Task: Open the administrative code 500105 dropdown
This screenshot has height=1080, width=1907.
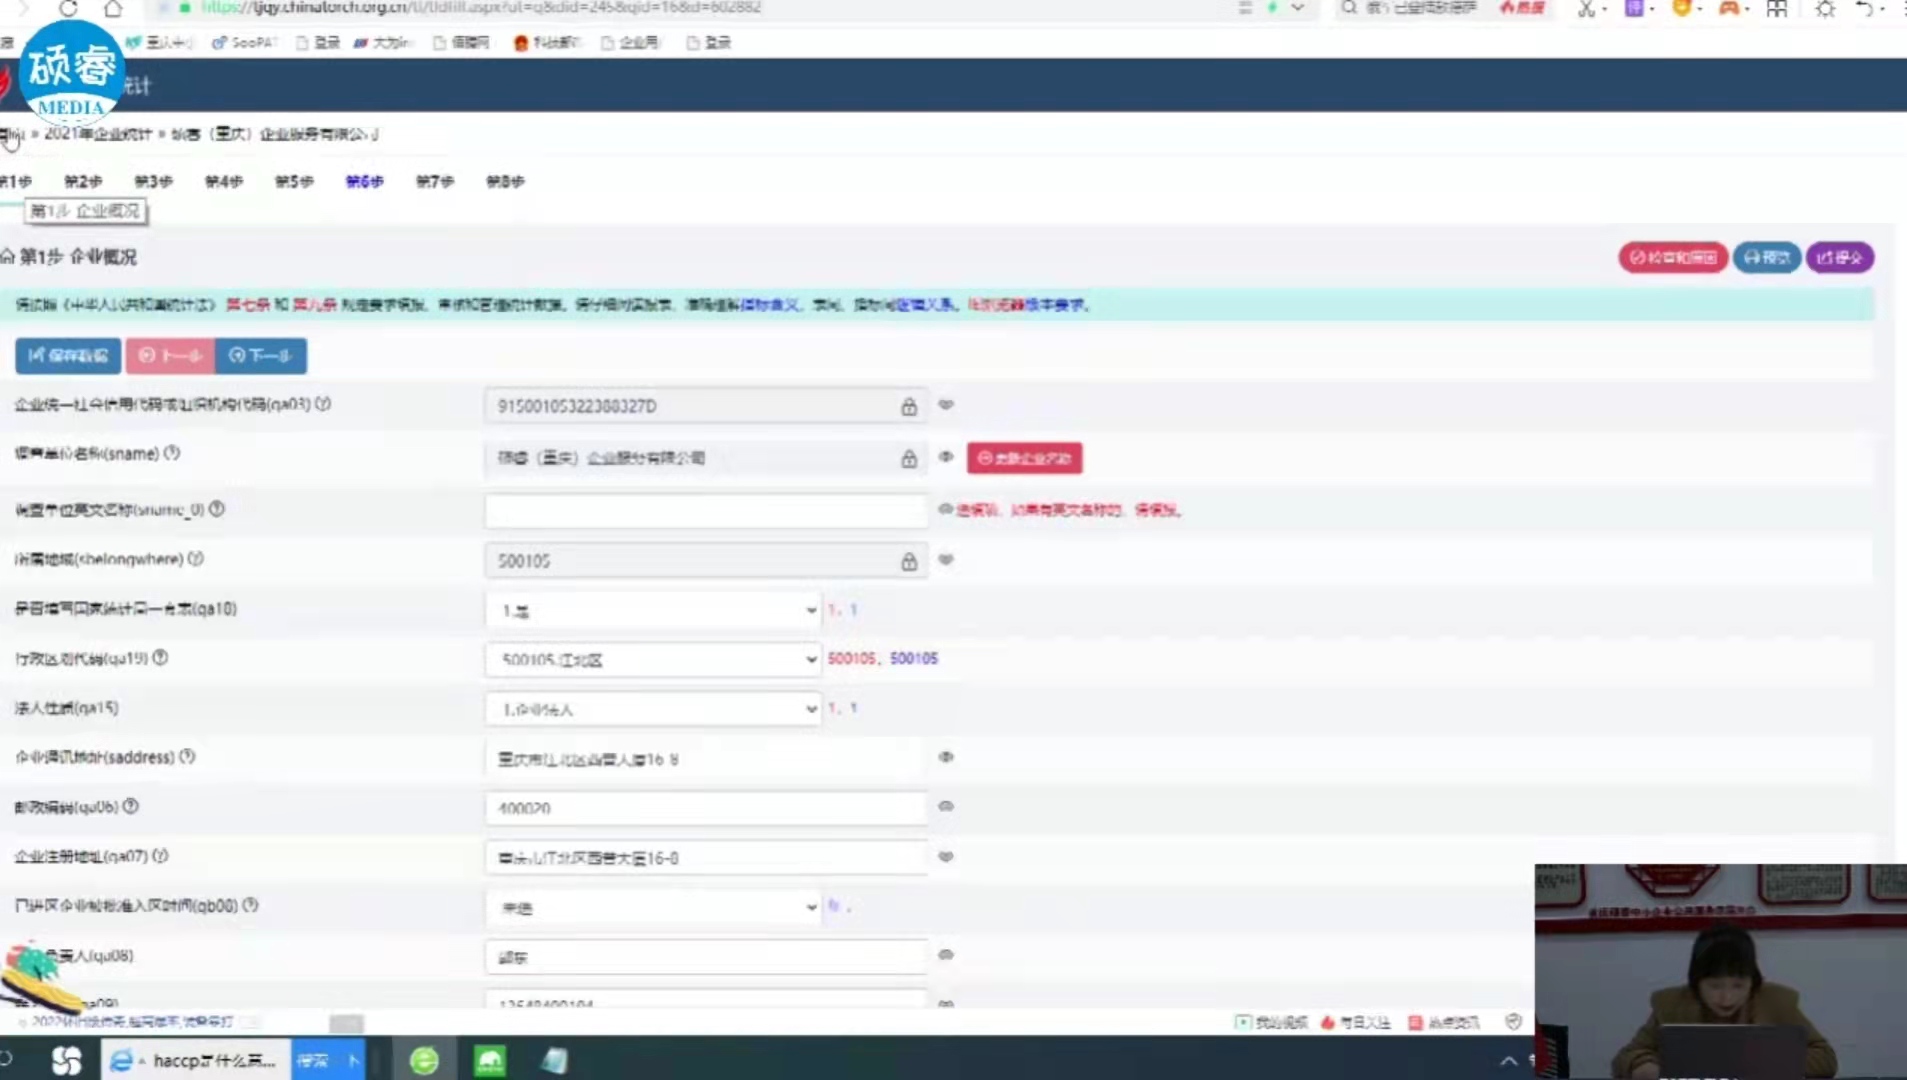Action: click(x=654, y=660)
